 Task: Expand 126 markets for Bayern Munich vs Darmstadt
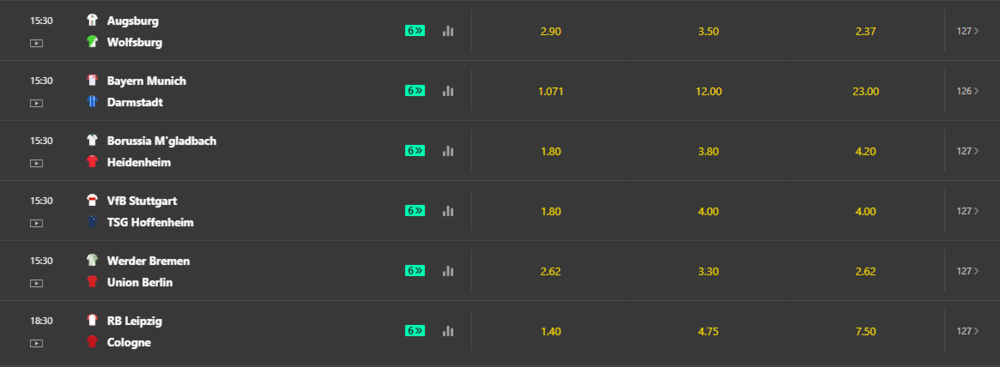coord(967,91)
